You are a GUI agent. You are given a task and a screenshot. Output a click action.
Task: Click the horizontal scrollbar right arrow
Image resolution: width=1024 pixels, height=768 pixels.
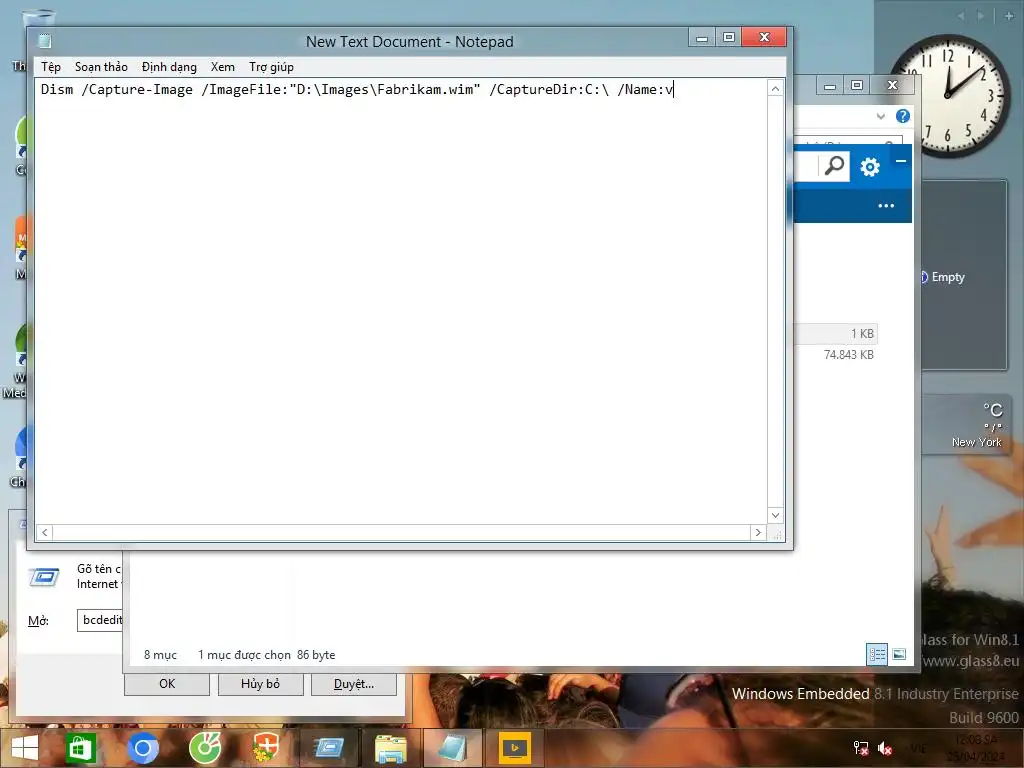(x=758, y=532)
